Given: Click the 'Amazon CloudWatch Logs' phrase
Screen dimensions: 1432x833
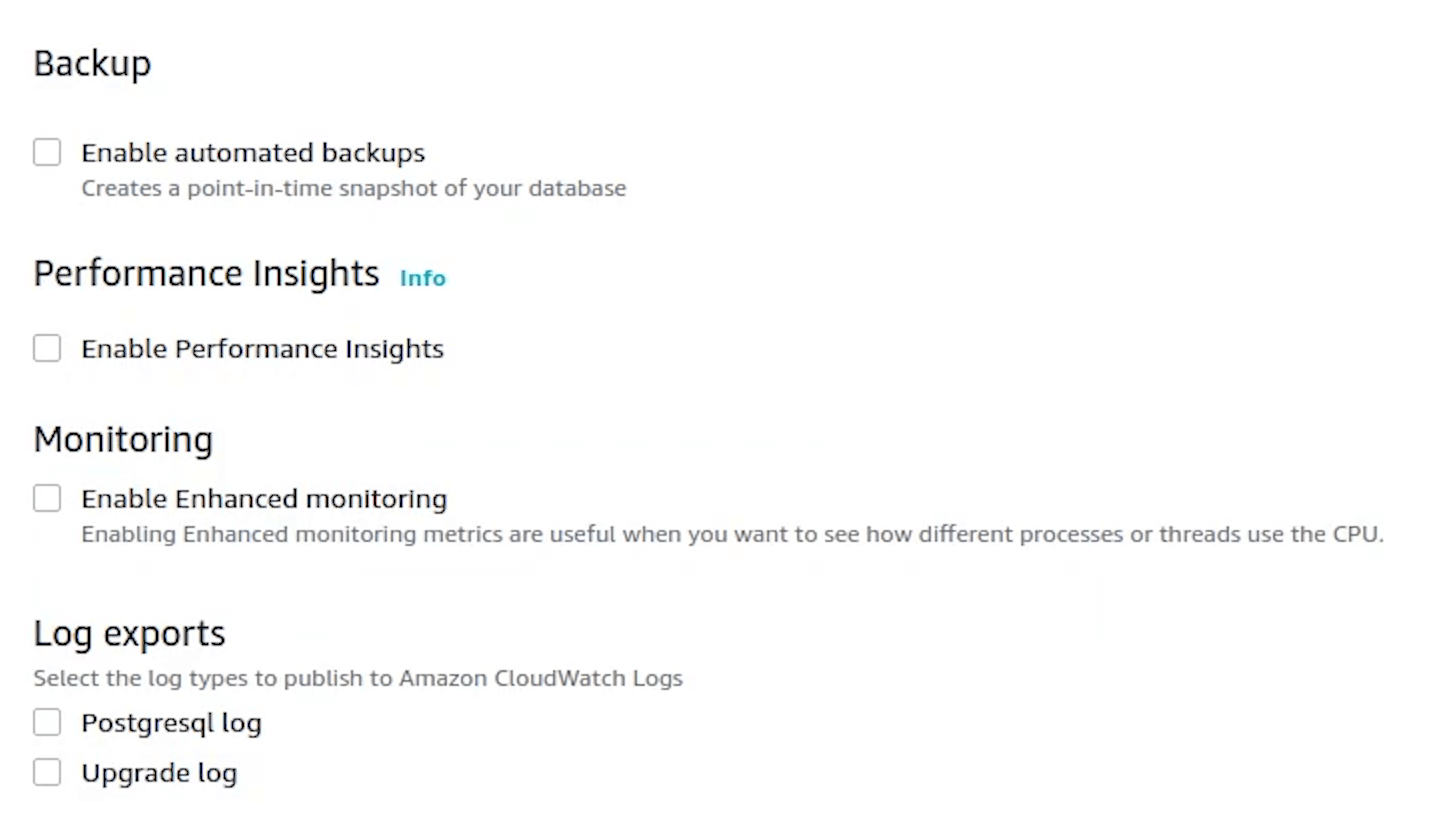Looking at the screenshot, I should pyautogui.click(x=540, y=678).
